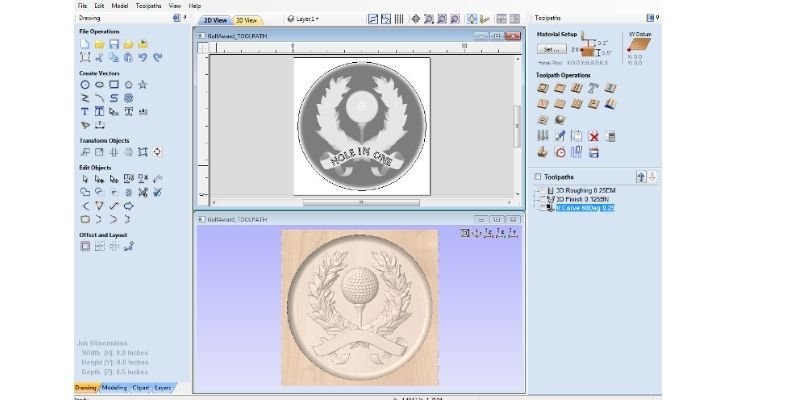Select the Draw Circle tool
Image resolution: width=800 pixels, height=400 pixels.
pyautogui.click(x=85, y=85)
